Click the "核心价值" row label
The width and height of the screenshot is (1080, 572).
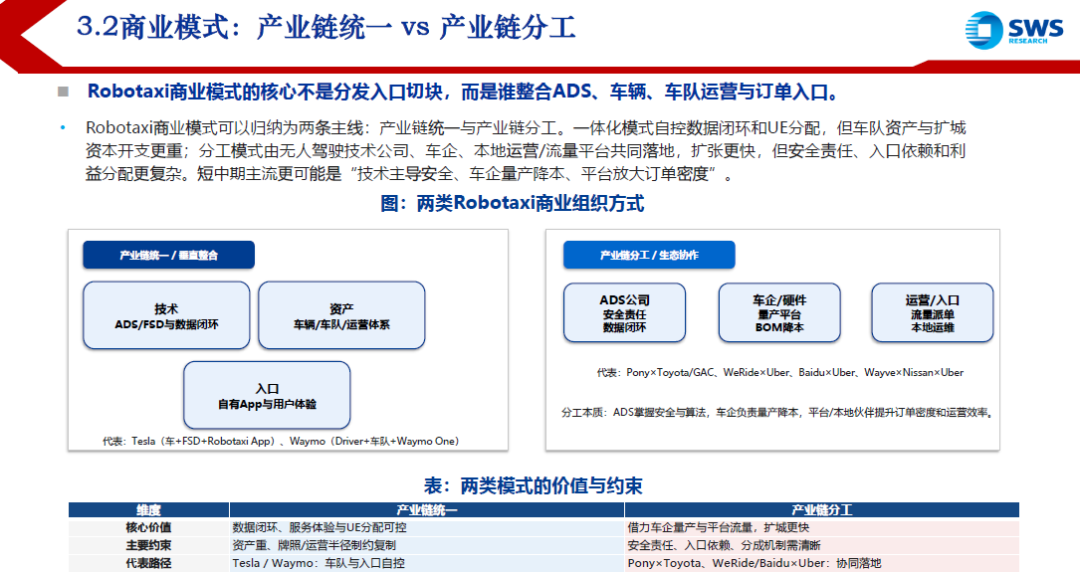coord(149,528)
